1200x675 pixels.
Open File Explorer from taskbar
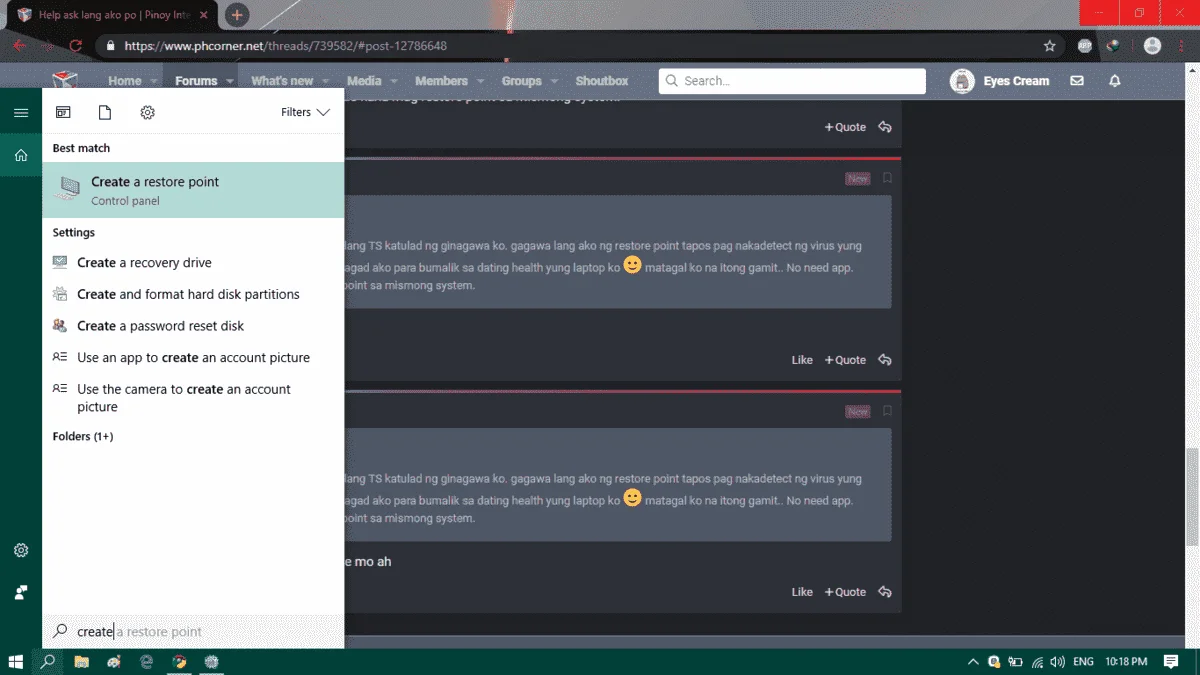click(82, 661)
